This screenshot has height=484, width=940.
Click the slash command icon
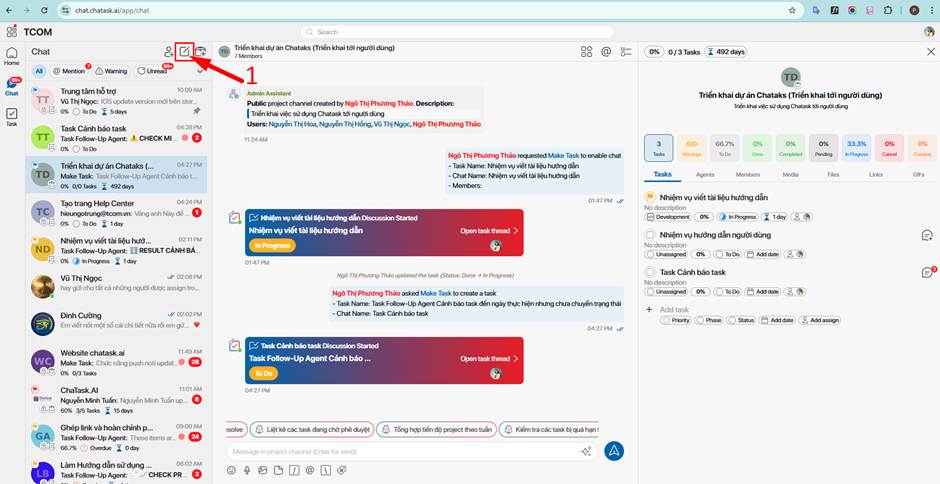pos(294,470)
